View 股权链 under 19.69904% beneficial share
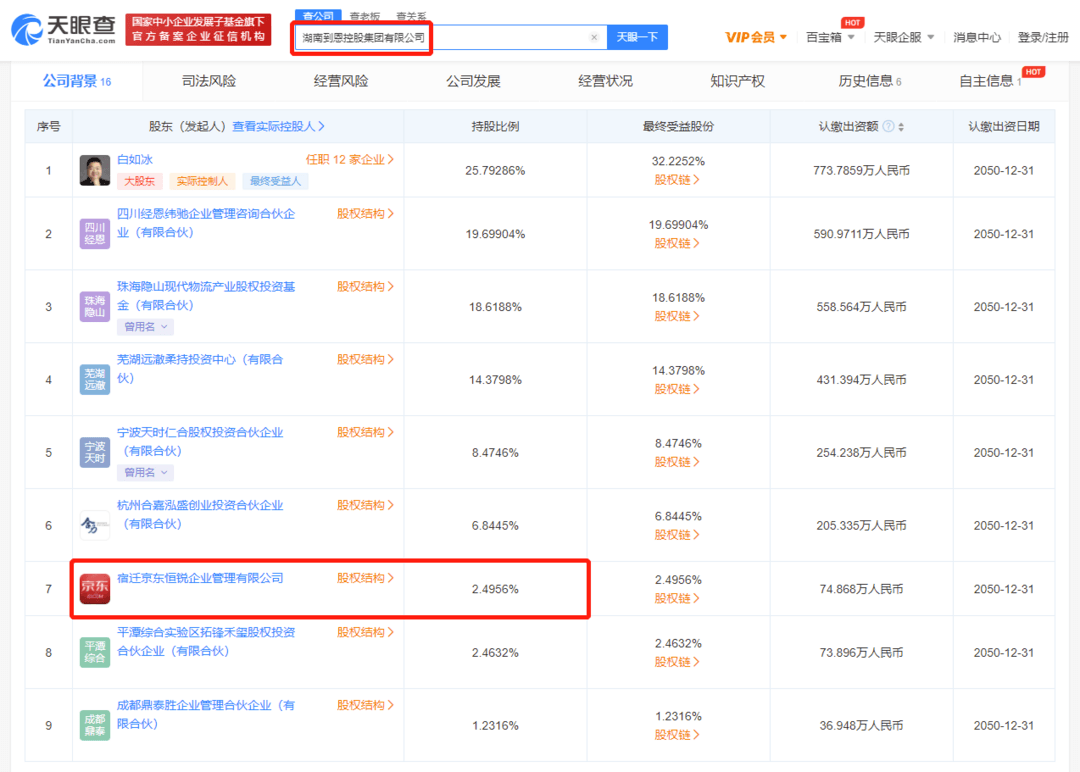Image resolution: width=1080 pixels, height=772 pixels. tap(677, 243)
